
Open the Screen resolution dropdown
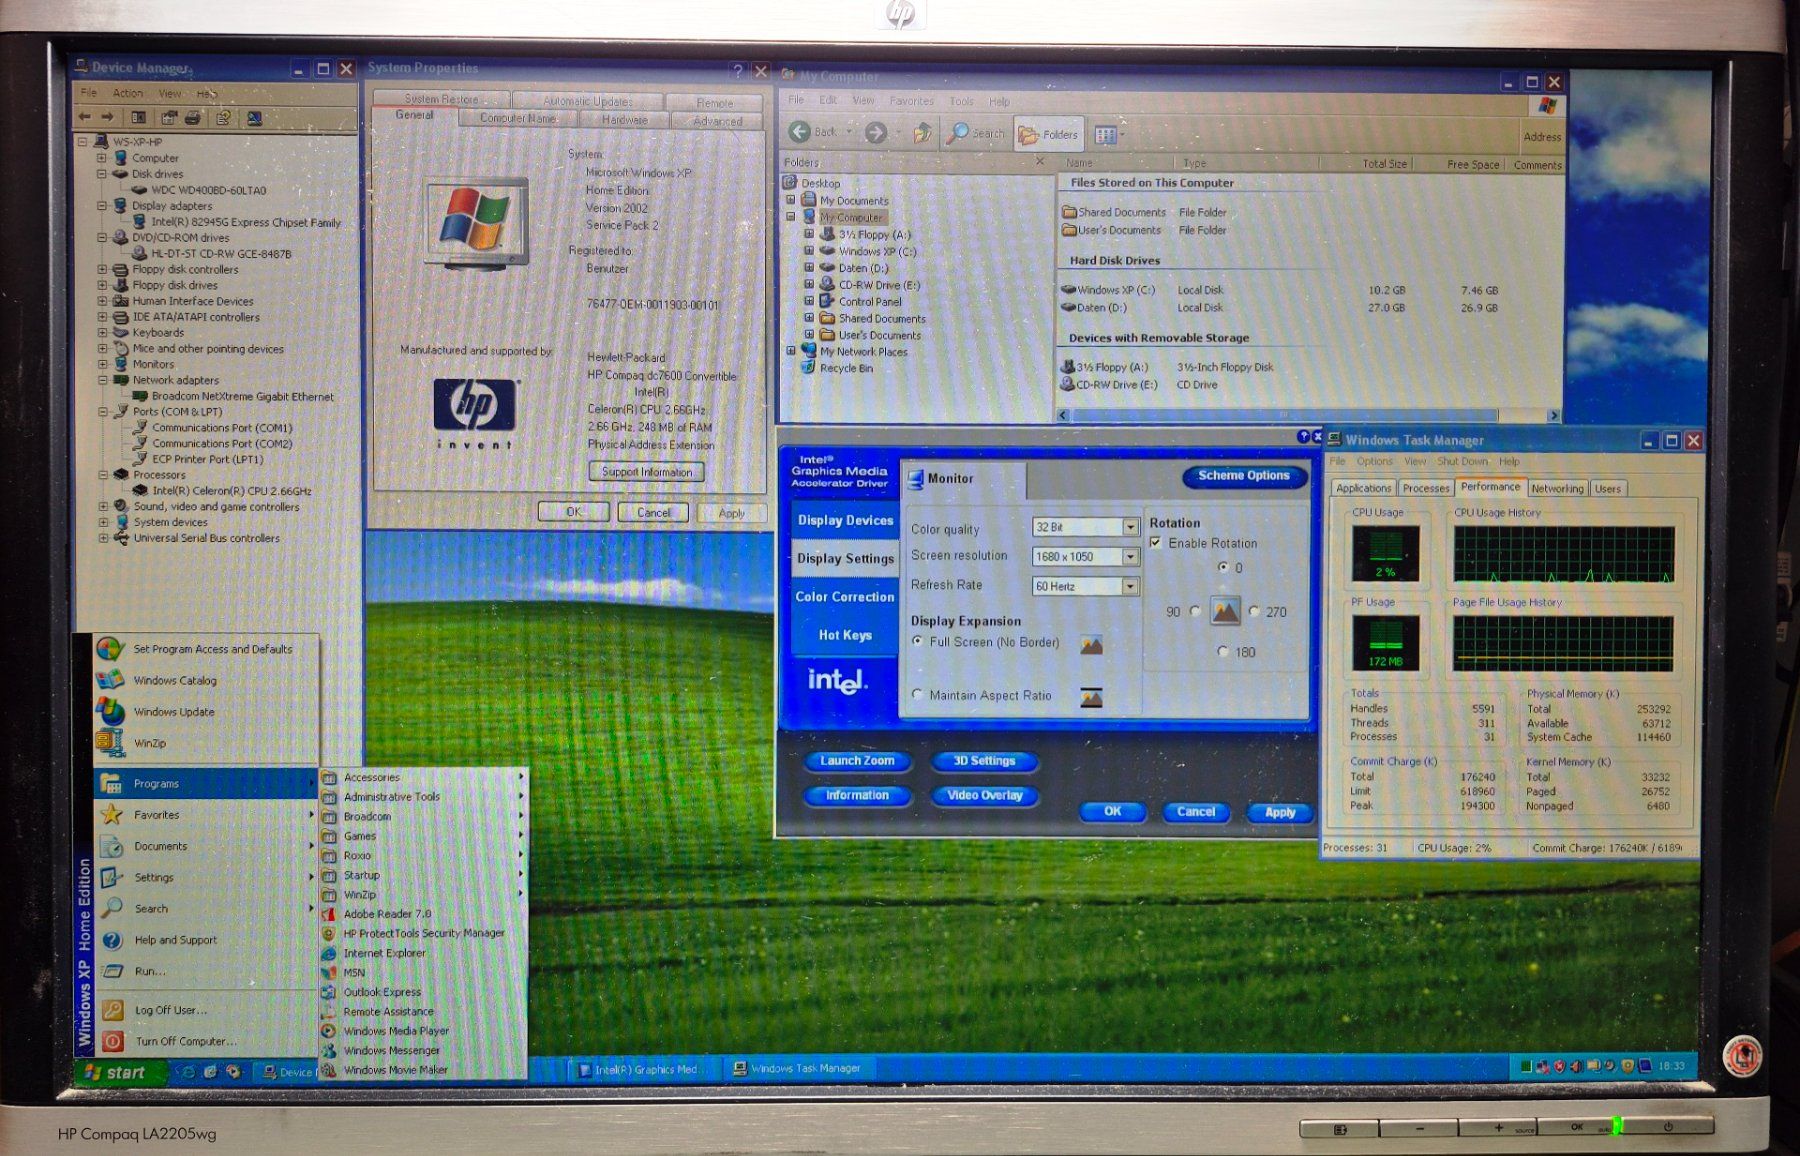click(x=1130, y=557)
